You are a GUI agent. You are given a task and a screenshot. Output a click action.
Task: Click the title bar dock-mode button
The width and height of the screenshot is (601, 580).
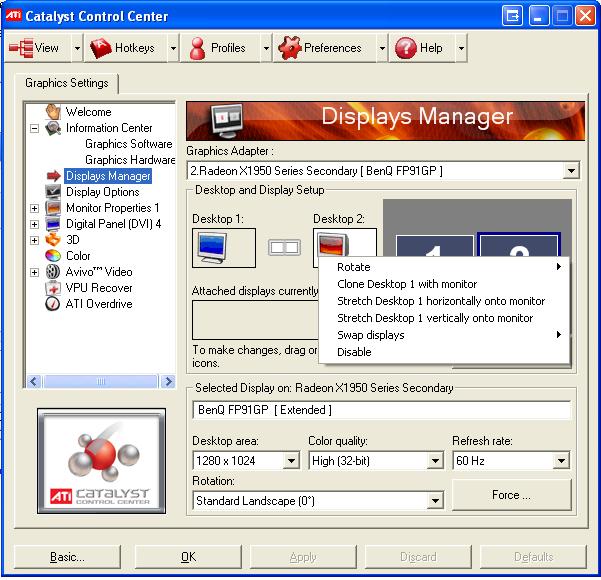click(x=512, y=16)
